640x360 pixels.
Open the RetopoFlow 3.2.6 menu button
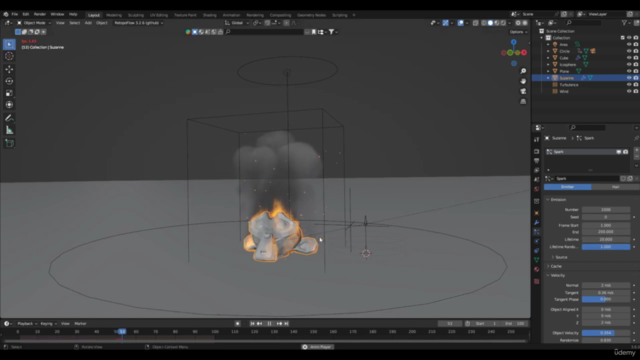point(138,23)
